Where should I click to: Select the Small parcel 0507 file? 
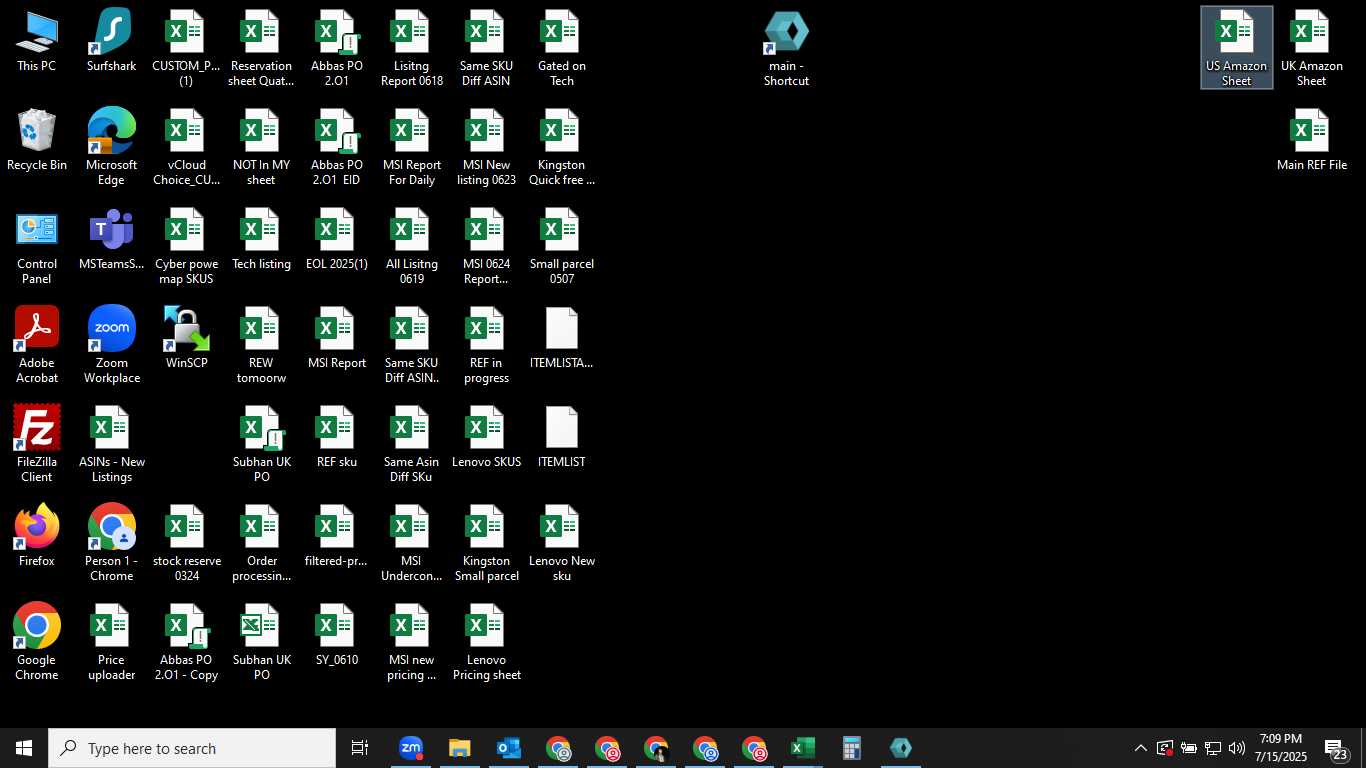pyautogui.click(x=561, y=247)
